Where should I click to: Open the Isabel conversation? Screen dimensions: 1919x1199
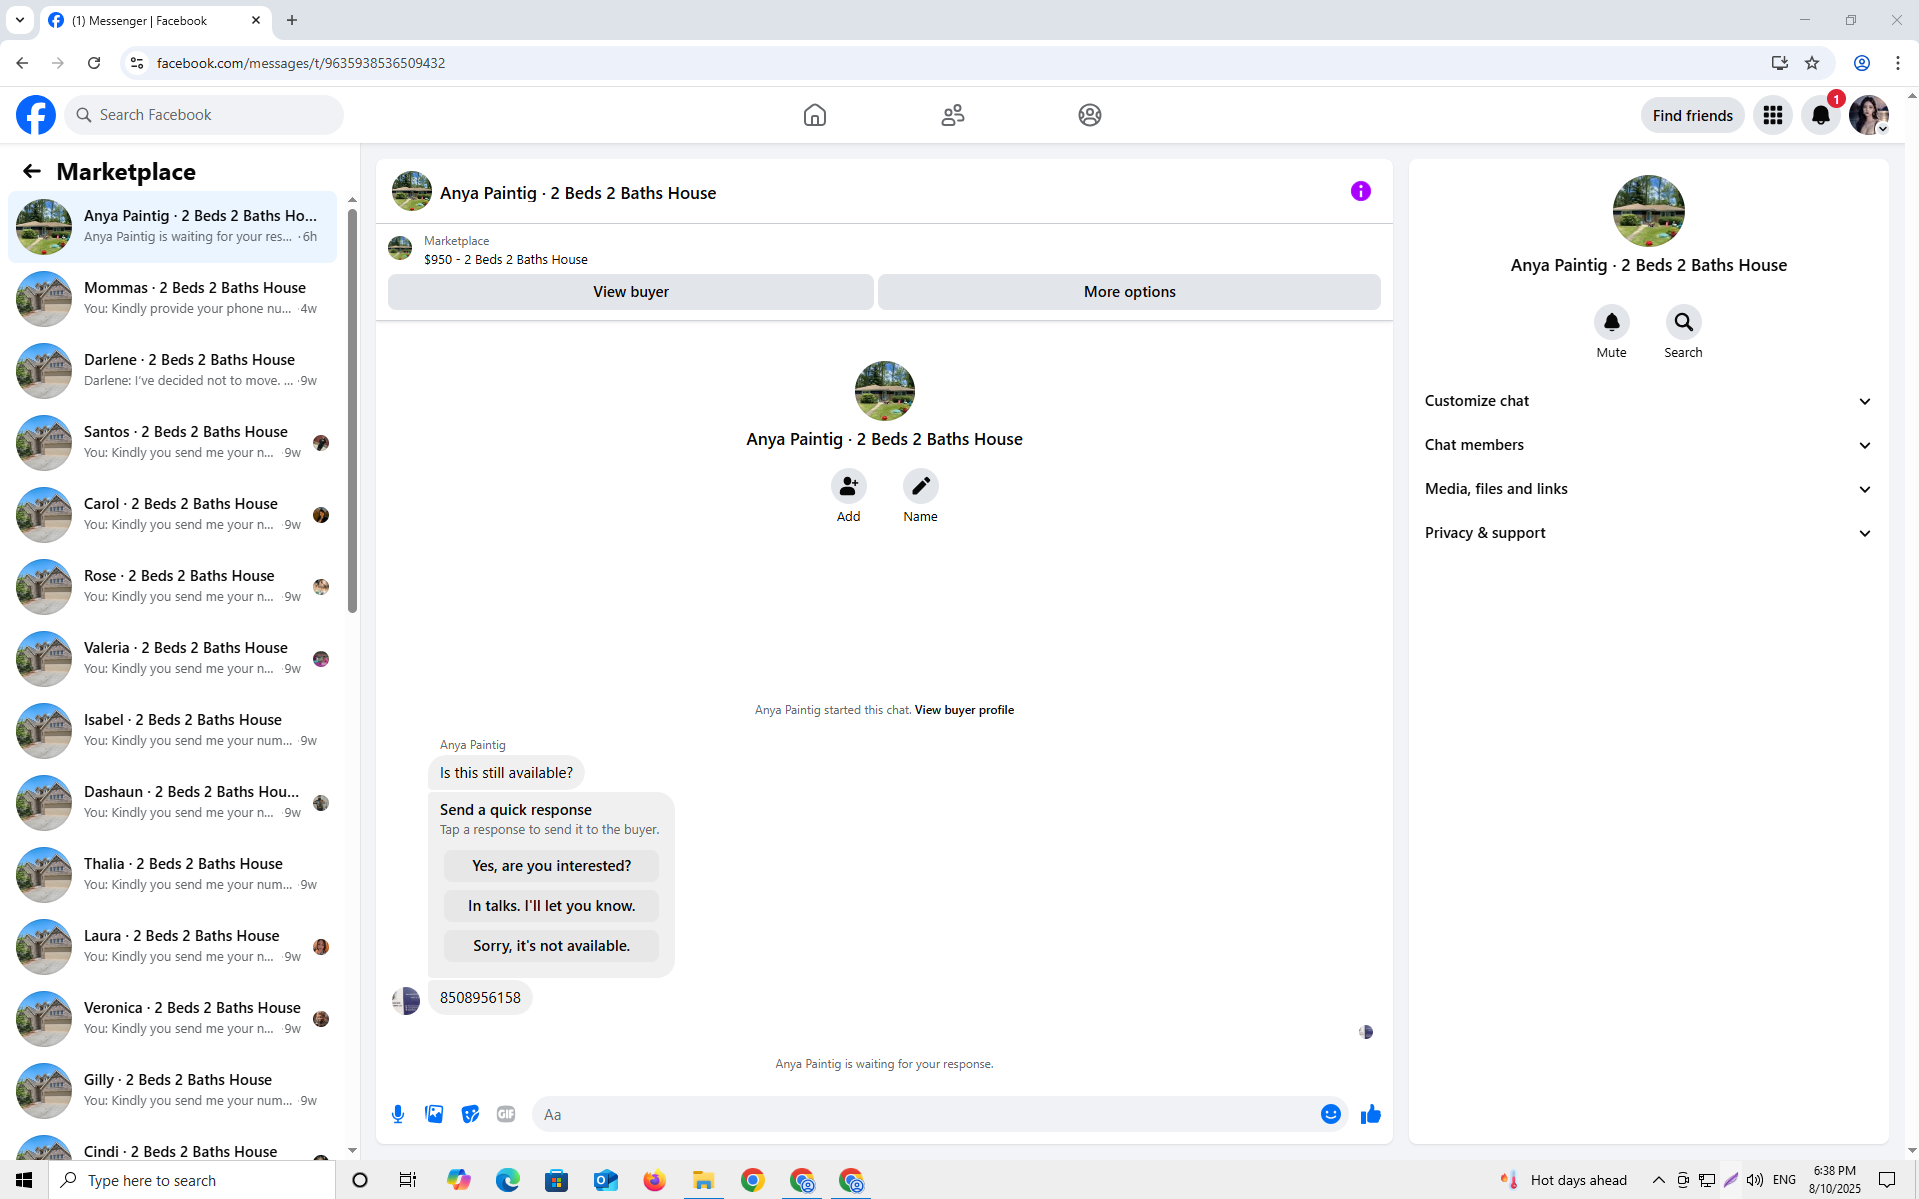[x=172, y=731]
